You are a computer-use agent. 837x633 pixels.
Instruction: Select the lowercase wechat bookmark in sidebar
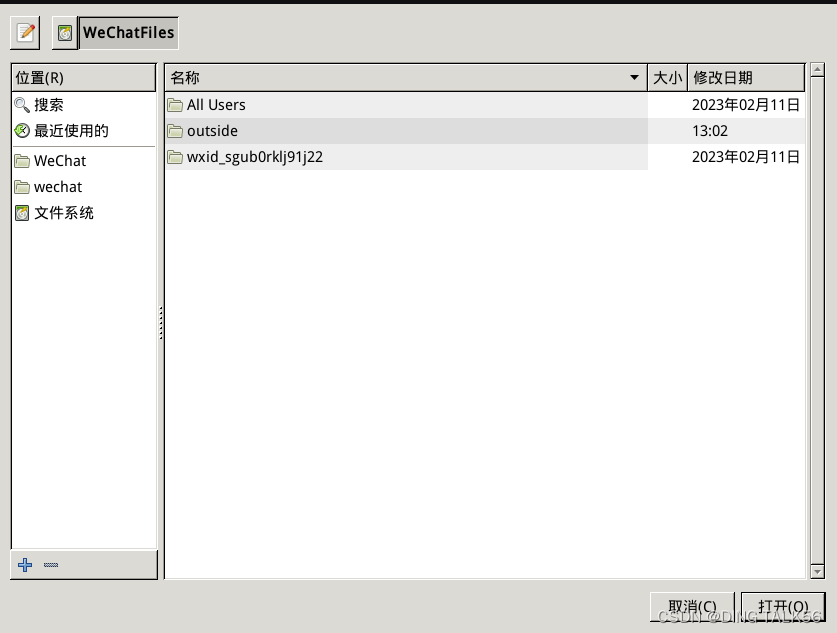pos(84,187)
